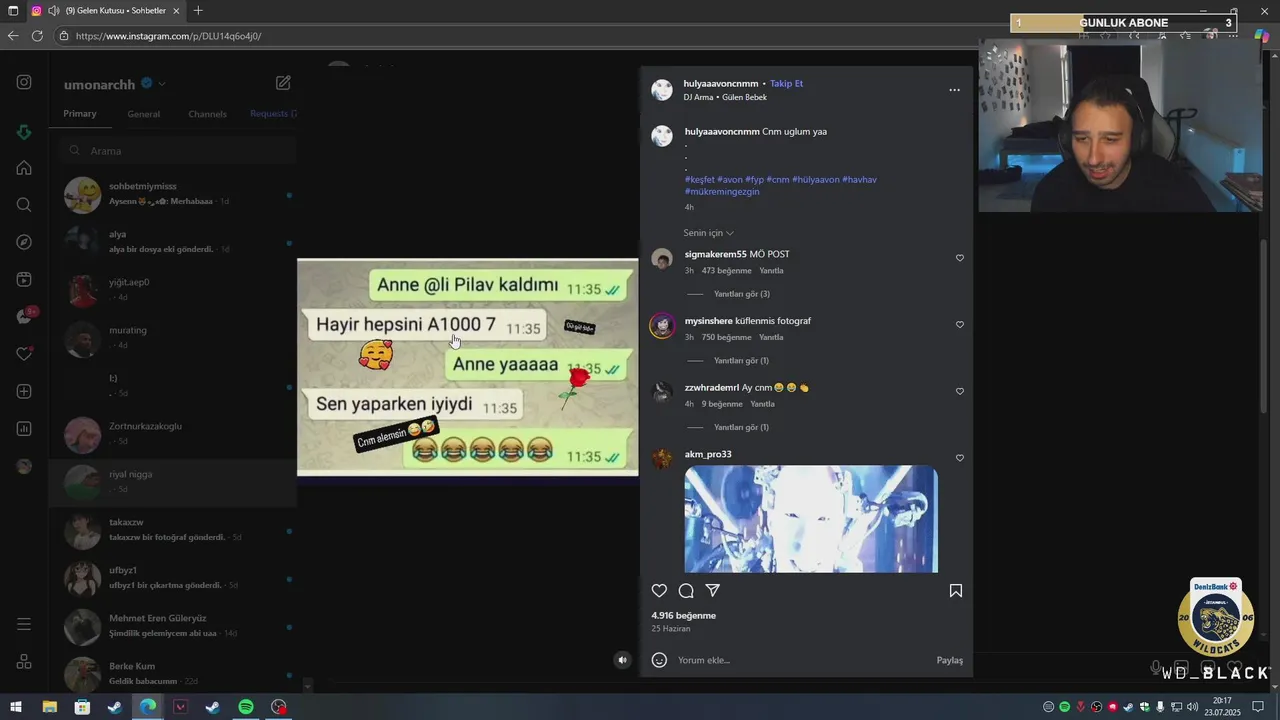Open Berke Kum conversation

click(172, 672)
